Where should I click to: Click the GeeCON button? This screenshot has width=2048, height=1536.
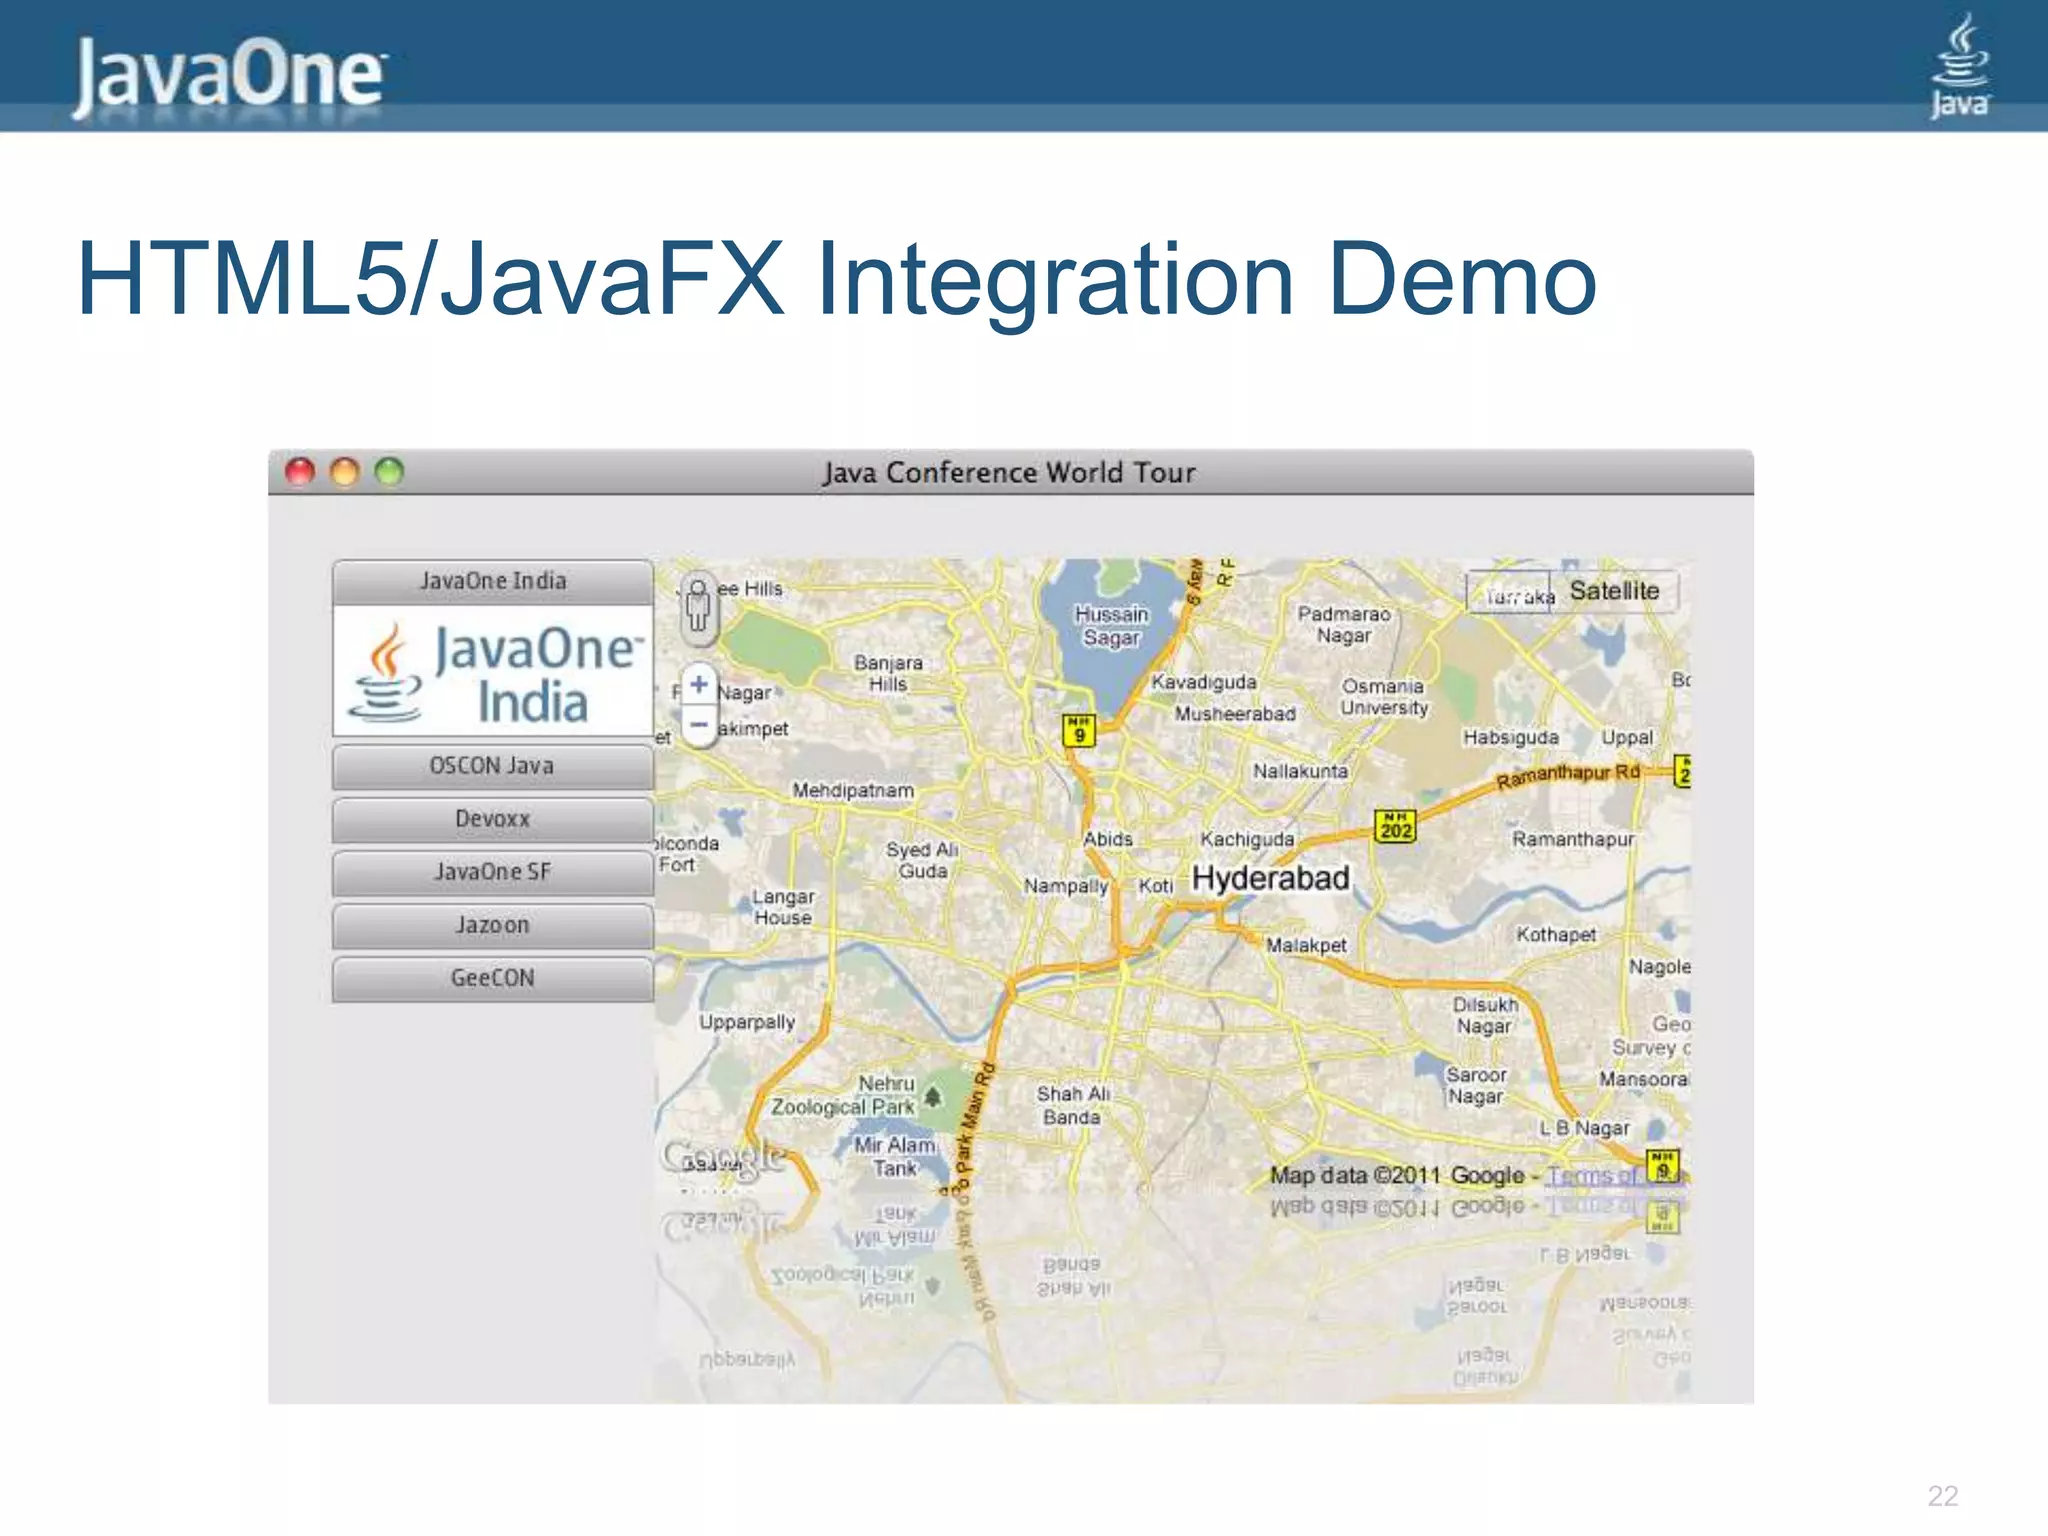493,978
